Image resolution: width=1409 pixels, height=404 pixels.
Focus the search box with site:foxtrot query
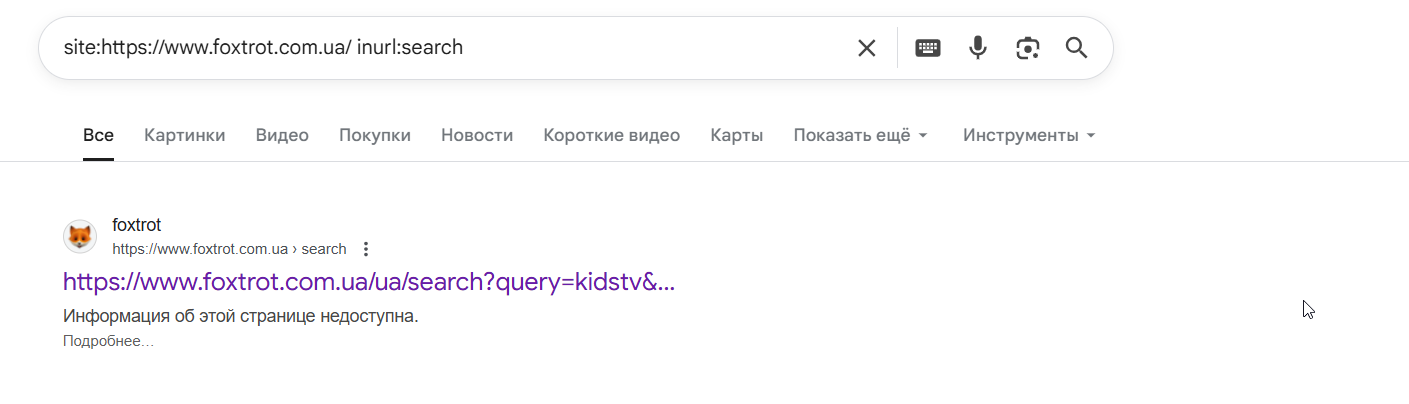[450, 48]
